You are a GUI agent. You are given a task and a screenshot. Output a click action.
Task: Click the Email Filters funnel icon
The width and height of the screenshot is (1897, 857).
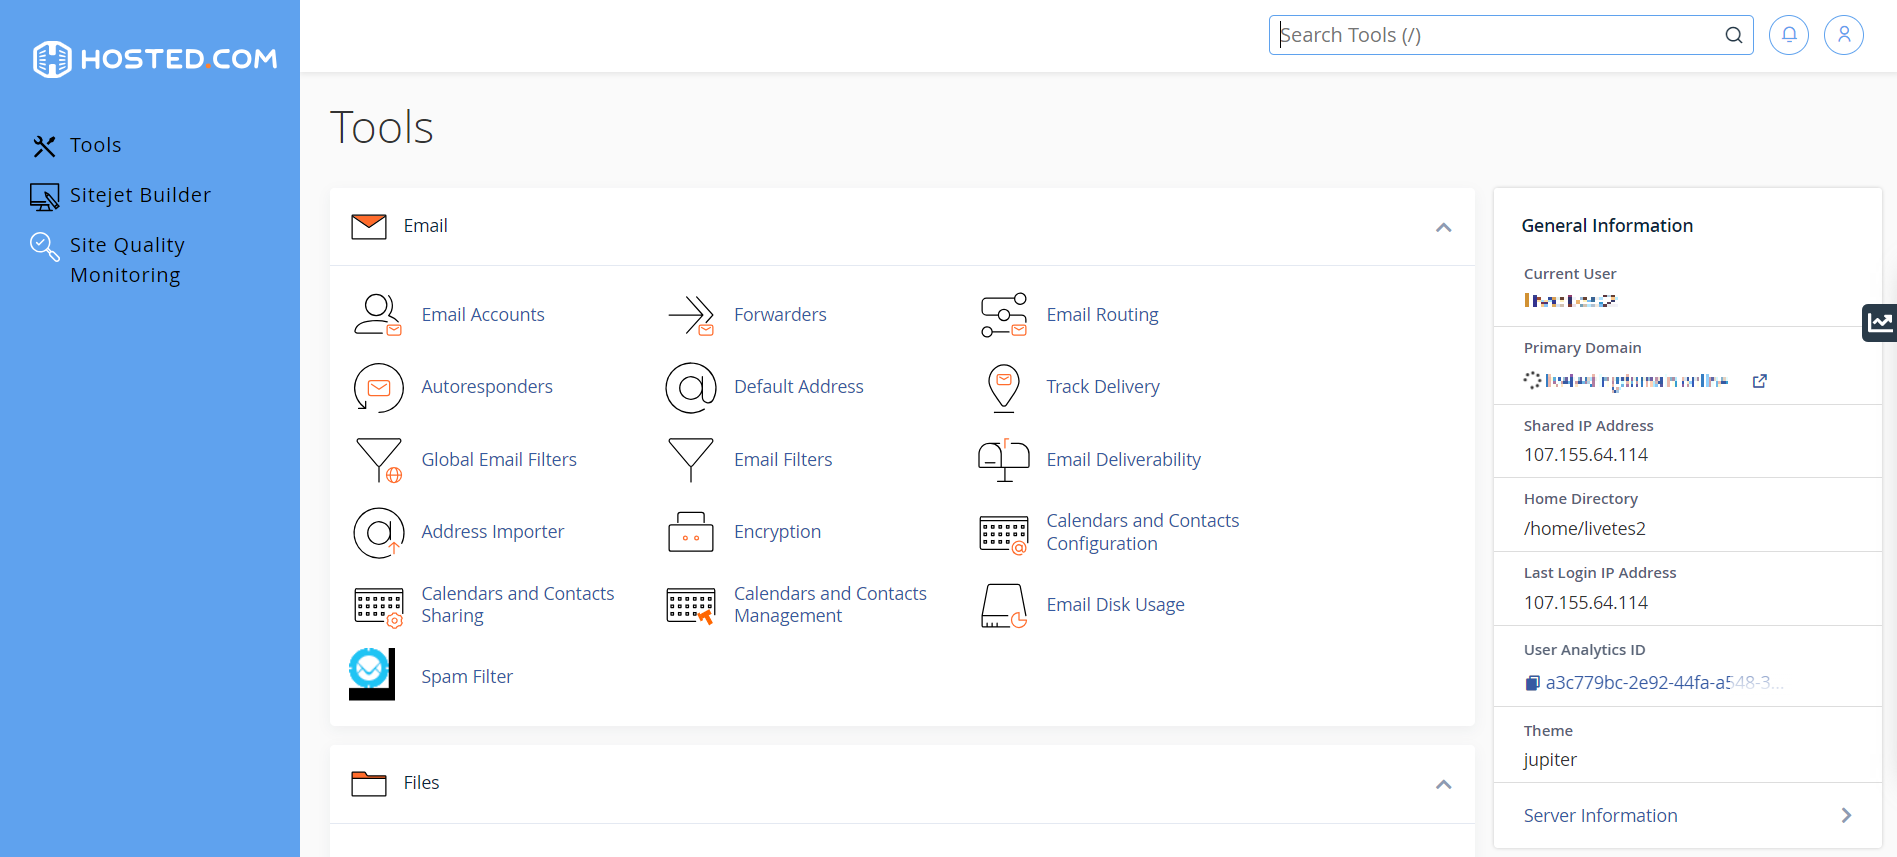click(x=691, y=460)
